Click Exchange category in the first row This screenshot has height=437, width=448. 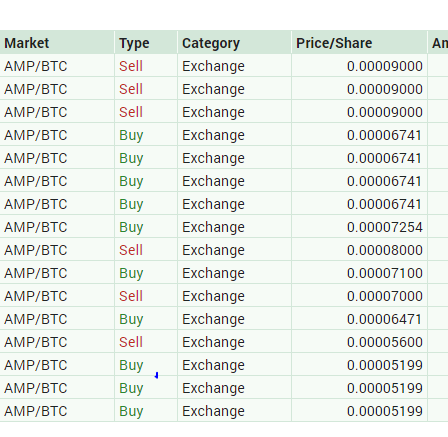(213, 66)
